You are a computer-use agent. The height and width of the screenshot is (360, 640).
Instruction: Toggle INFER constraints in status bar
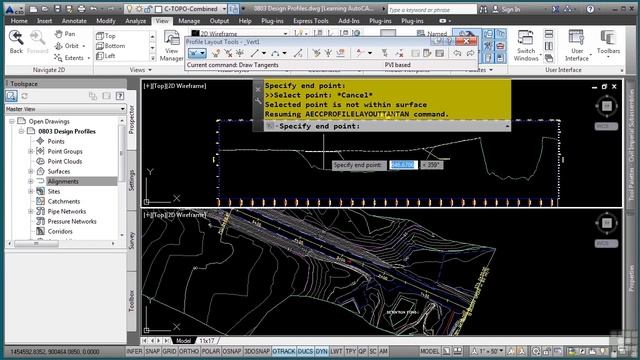pyautogui.click(x=134, y=351)
